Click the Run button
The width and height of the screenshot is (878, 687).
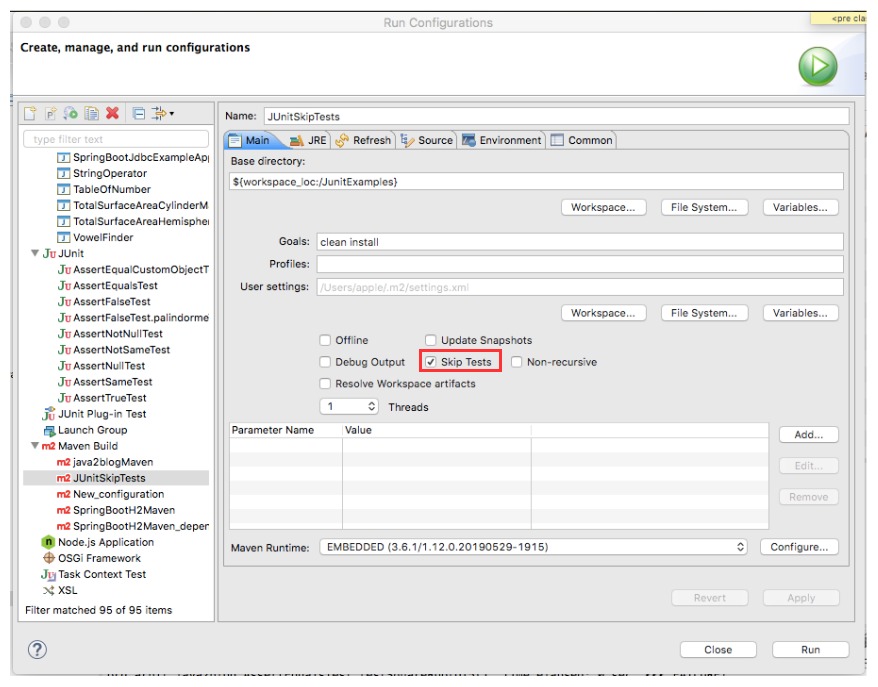coord(810,649)
